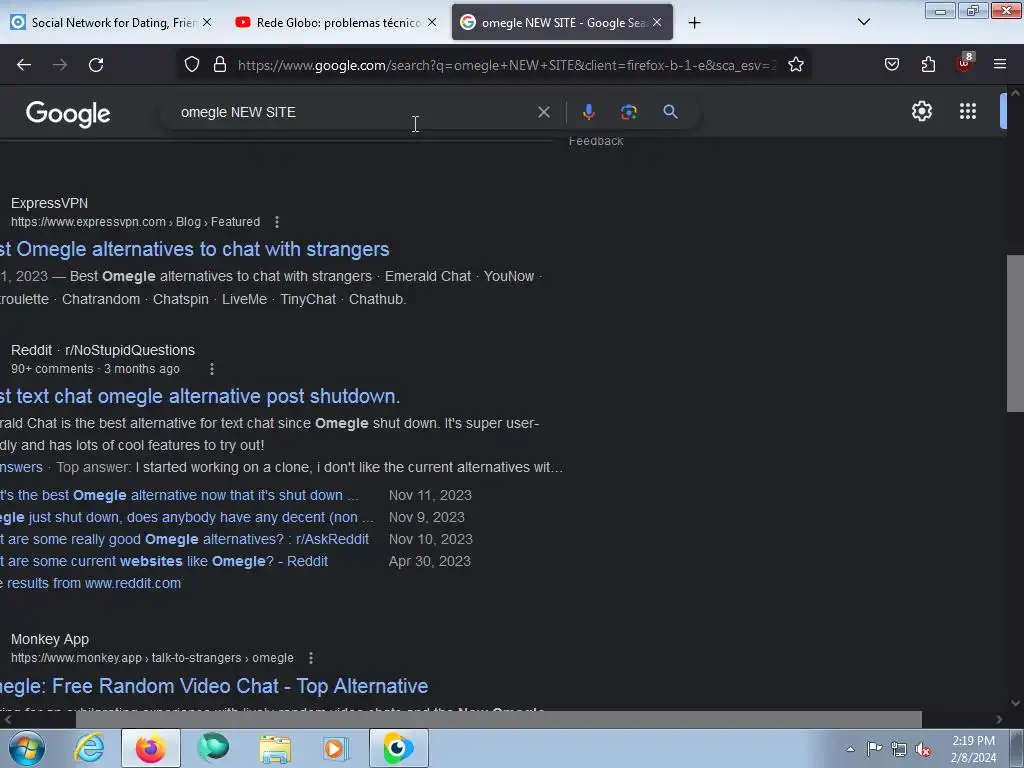Open the Google apps grid
The image size is (1024, 768).
click(x=968, y=111)
